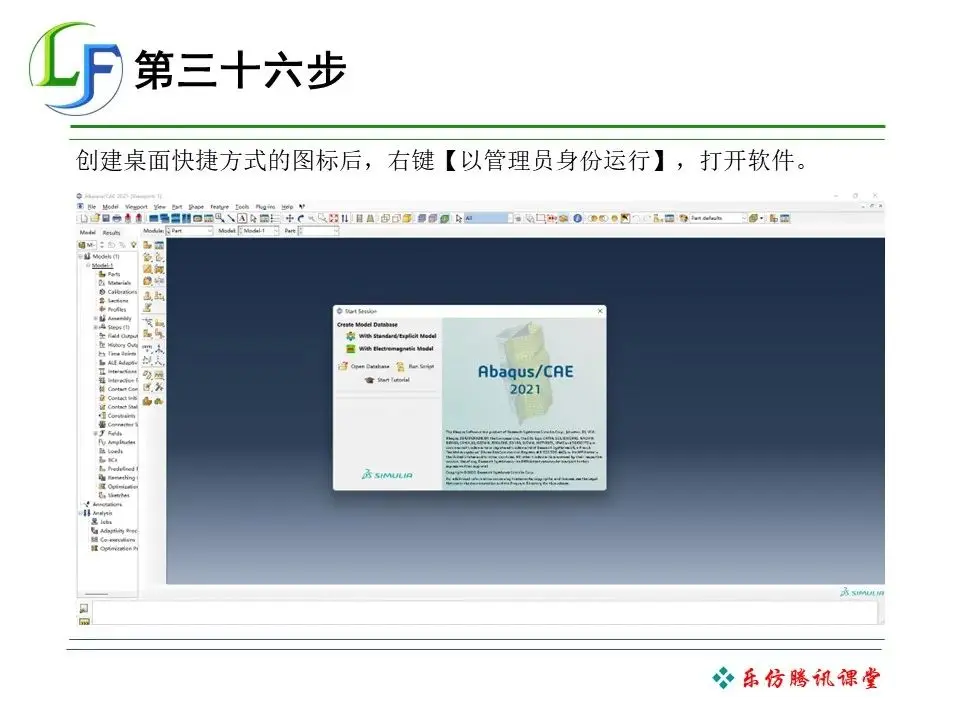Select the Rotate View tool

point(300,218)
